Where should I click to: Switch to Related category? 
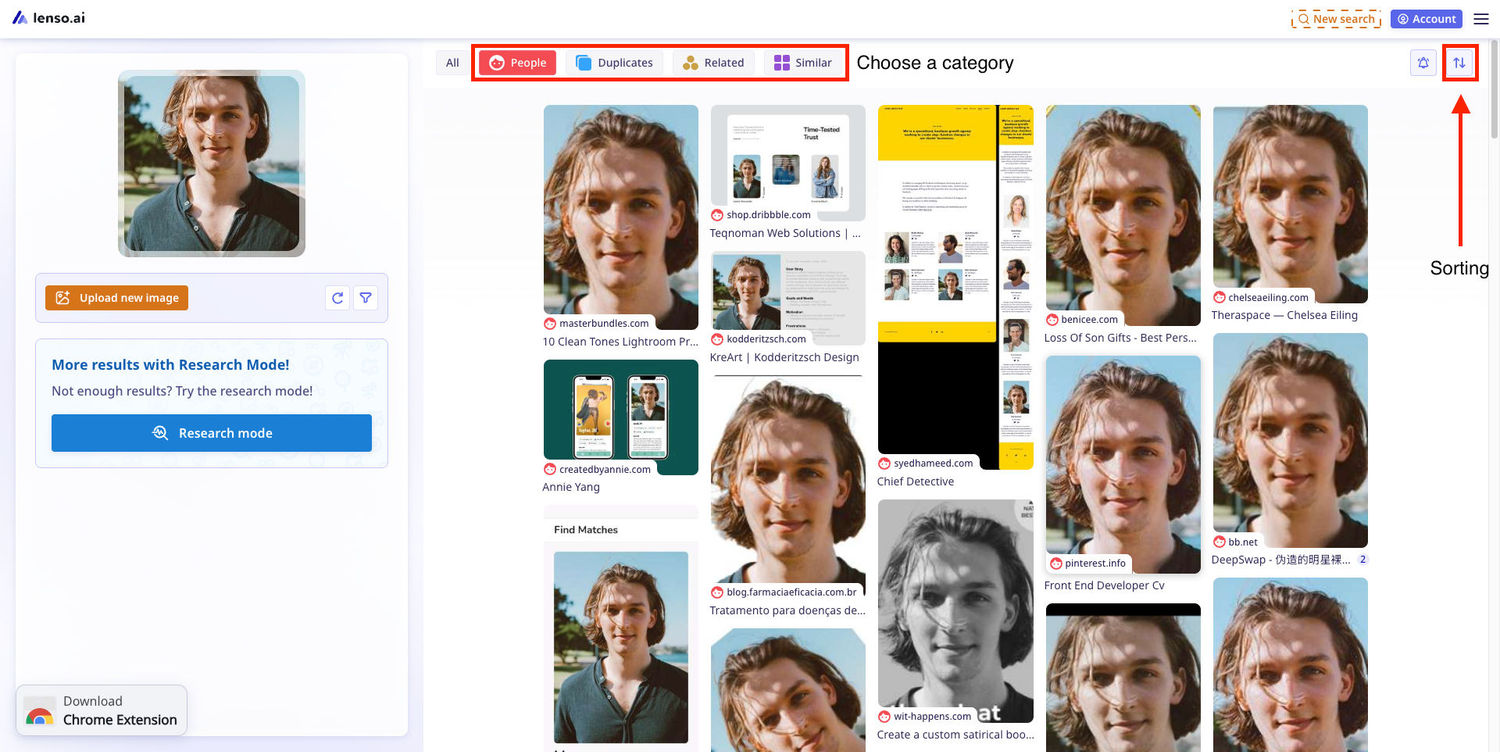(x=713, y=63)
